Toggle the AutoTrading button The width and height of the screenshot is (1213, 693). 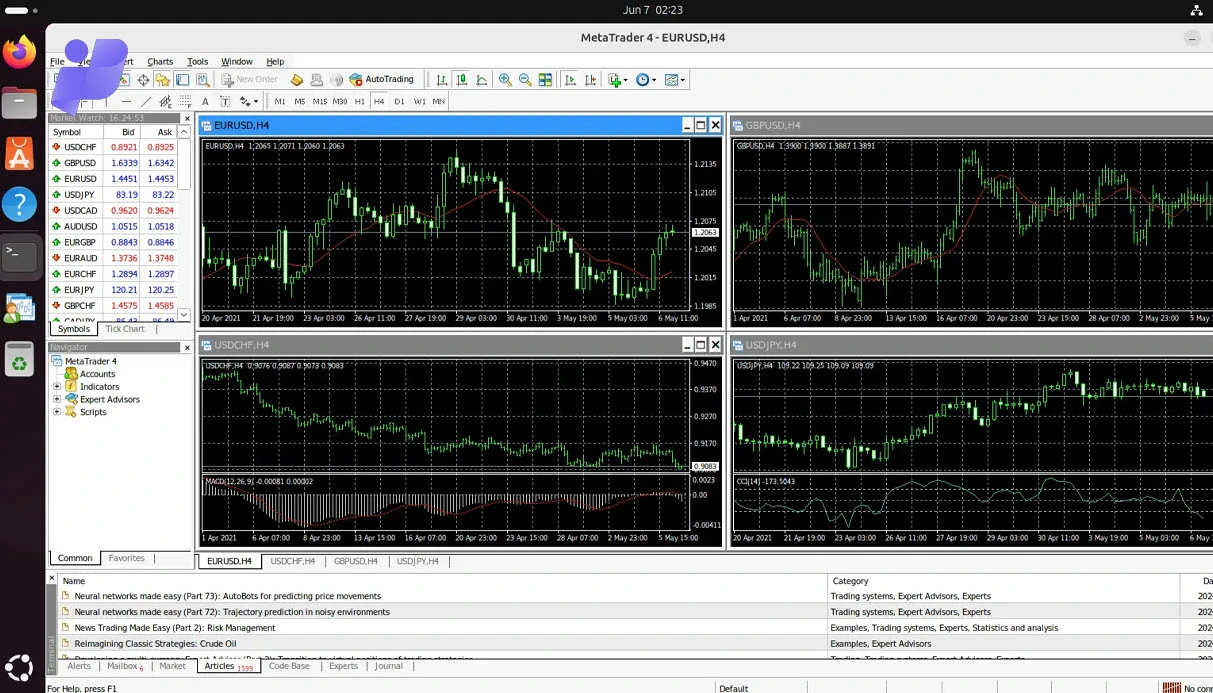pyautogui.click(x=381, y=80)
